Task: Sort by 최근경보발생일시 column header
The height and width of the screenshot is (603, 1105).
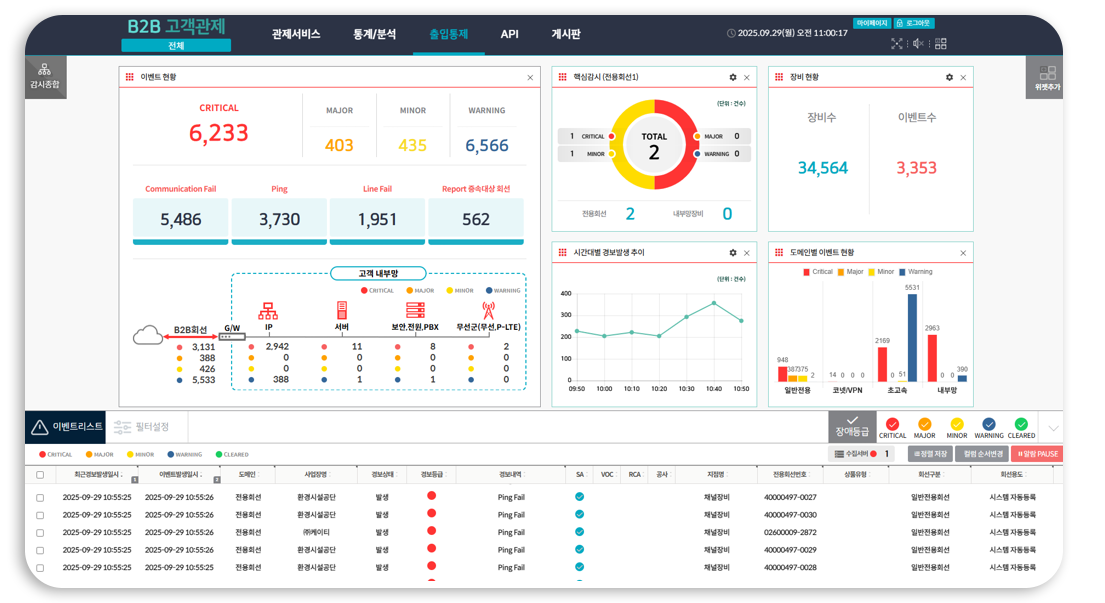Action: point(97,475)
